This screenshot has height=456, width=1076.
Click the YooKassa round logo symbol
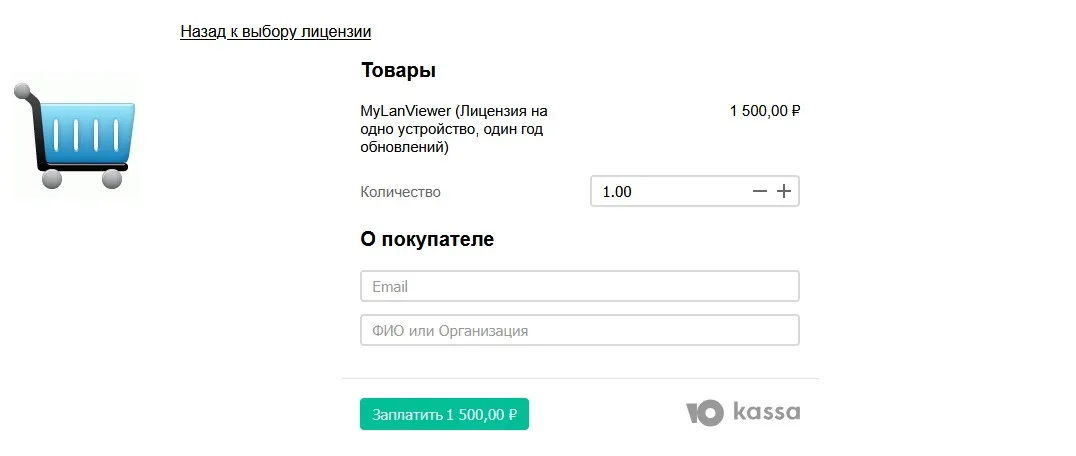point(705,413)
